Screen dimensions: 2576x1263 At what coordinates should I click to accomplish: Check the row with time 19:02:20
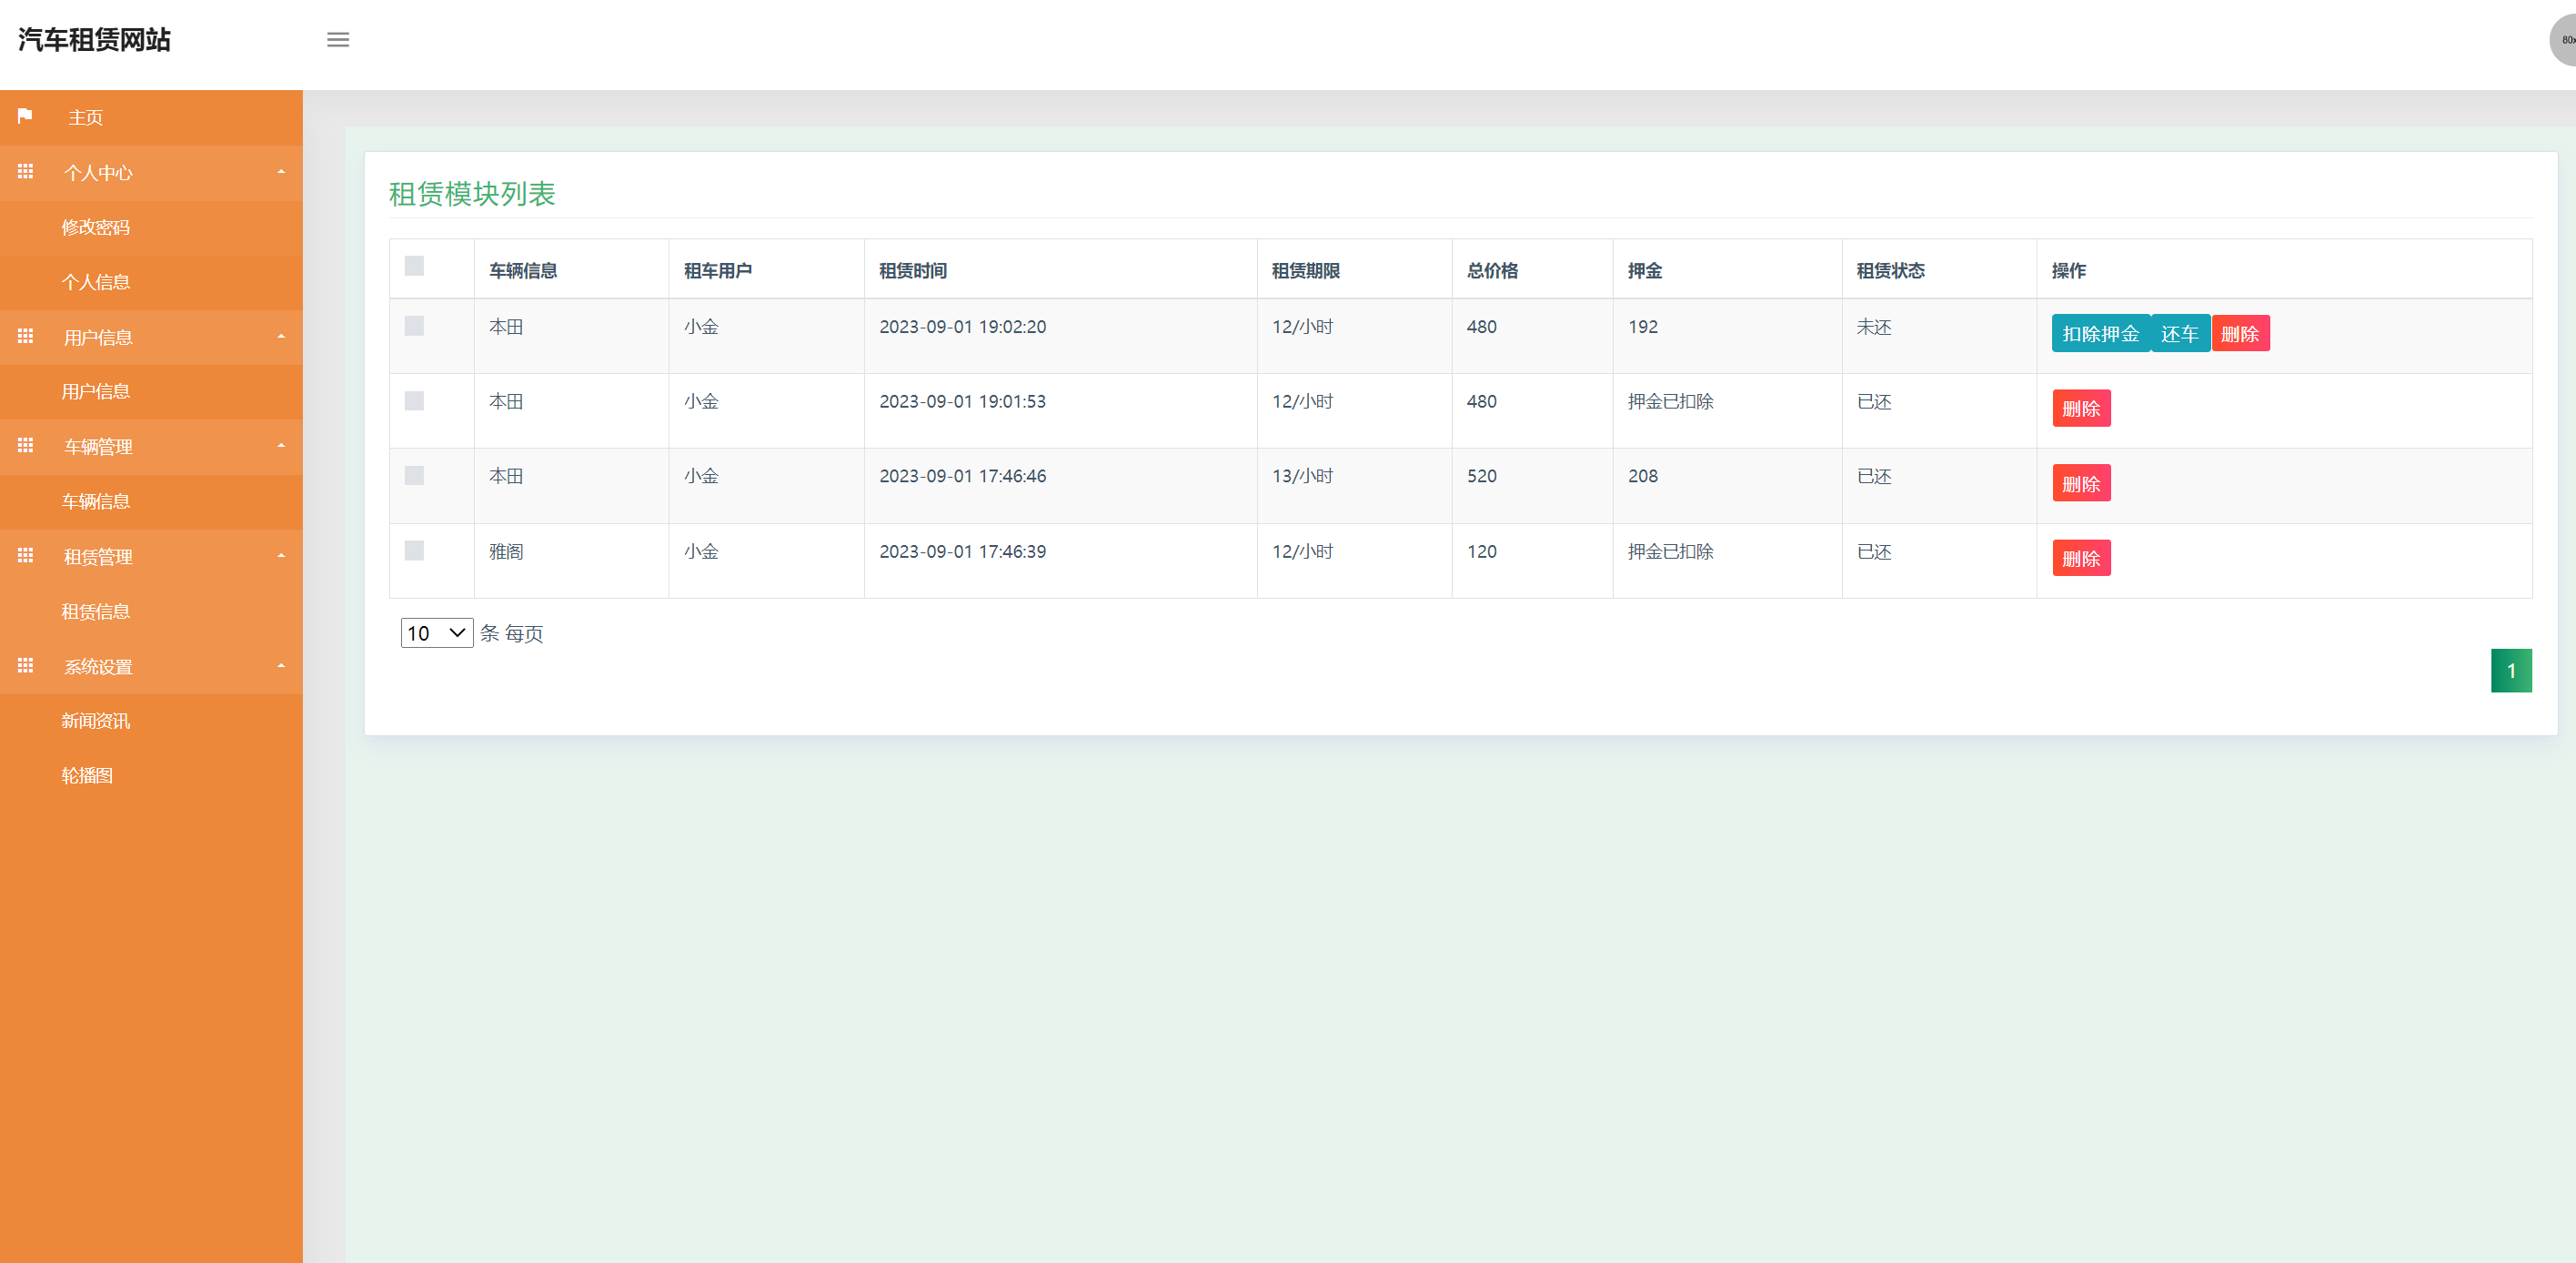tap(414, 326)
